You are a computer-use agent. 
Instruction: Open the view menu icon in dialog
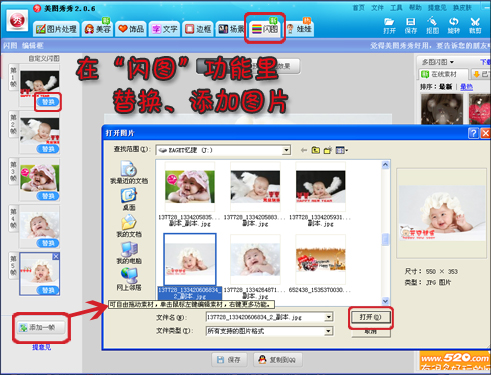[341, 150]
